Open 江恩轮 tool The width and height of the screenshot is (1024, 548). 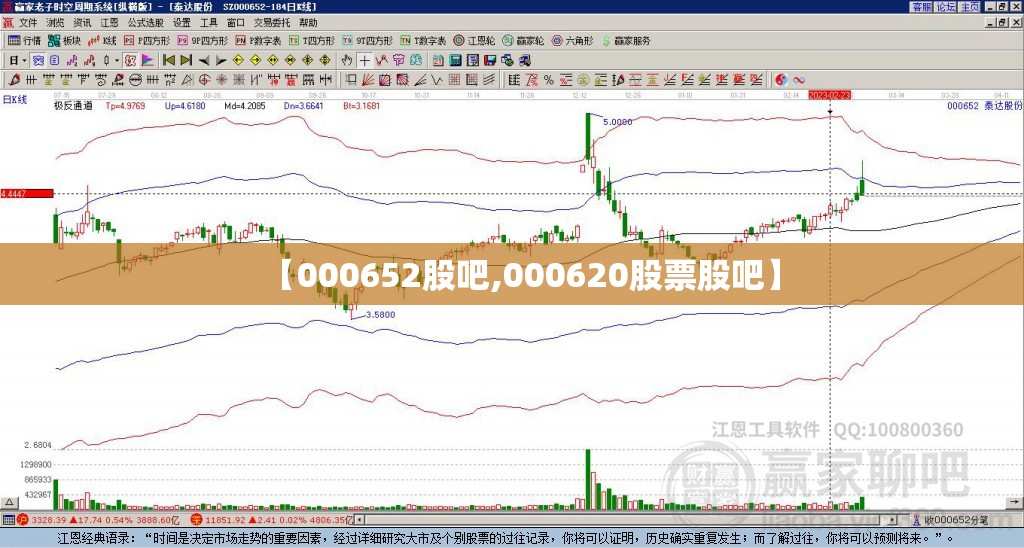(474, 40)
